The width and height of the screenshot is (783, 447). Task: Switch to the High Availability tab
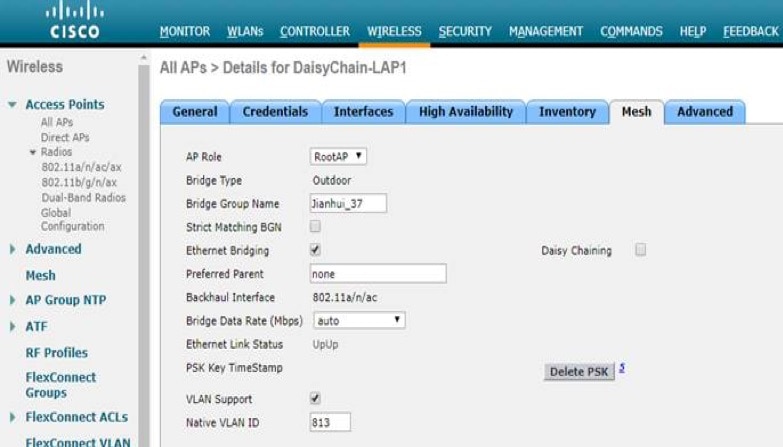[x=466, y=112]
